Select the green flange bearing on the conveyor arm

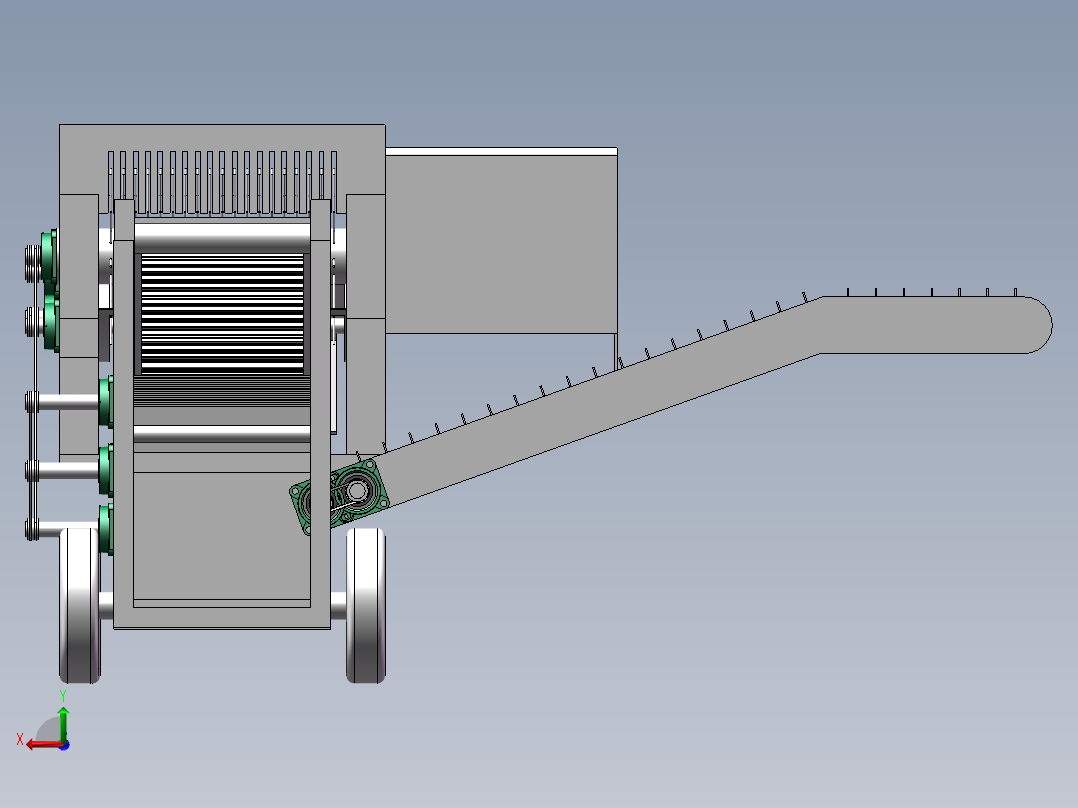click(x=357, y=488)
